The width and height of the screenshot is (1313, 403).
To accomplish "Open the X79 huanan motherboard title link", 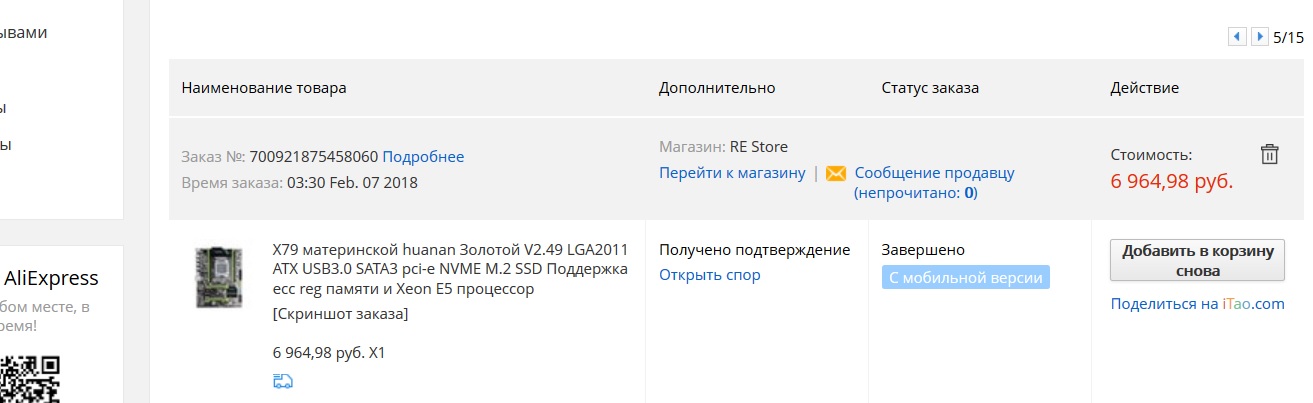I will [450, 269].
